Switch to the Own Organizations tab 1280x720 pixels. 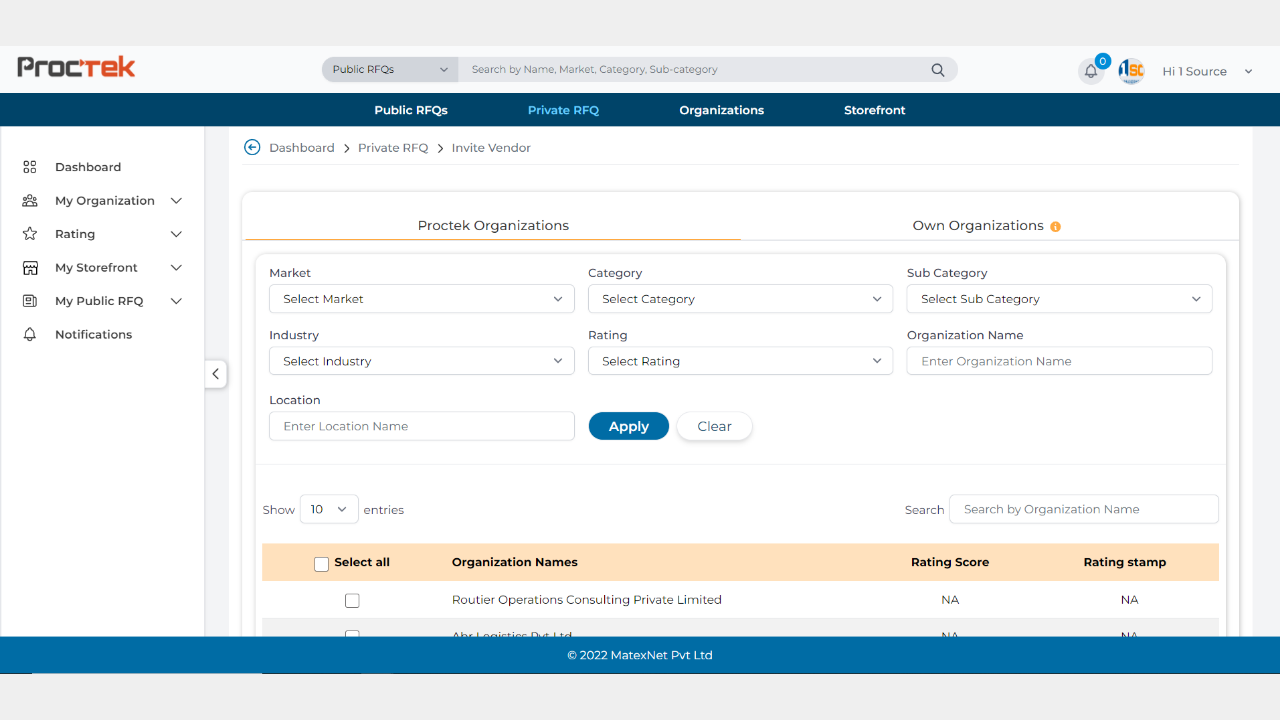click(977, 226)
